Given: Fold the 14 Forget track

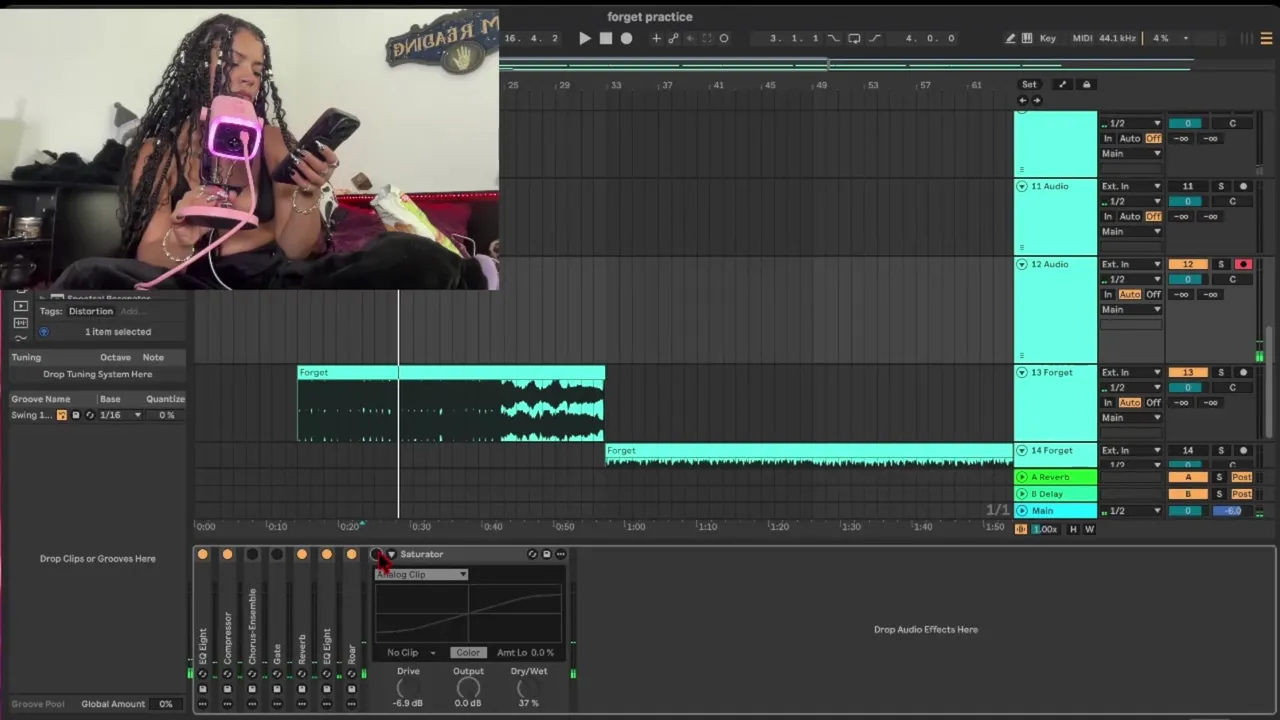Looking at the screenshot, I should coord(1022,450).
